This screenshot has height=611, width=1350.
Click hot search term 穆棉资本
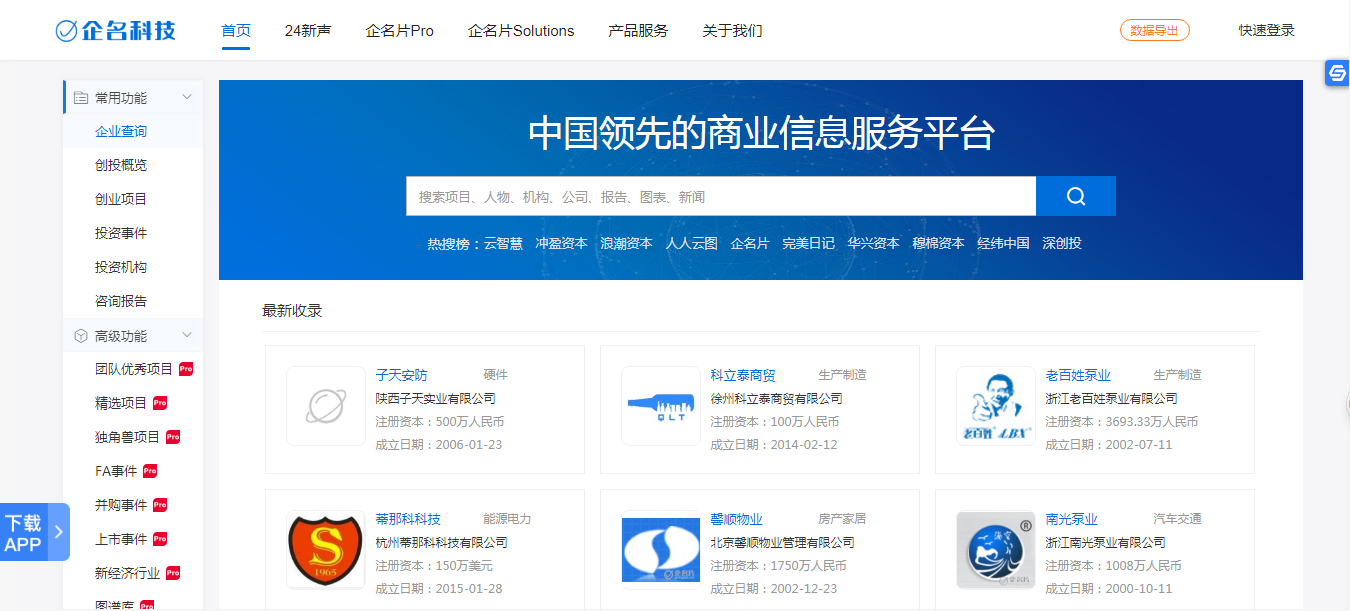pos(938,243)
